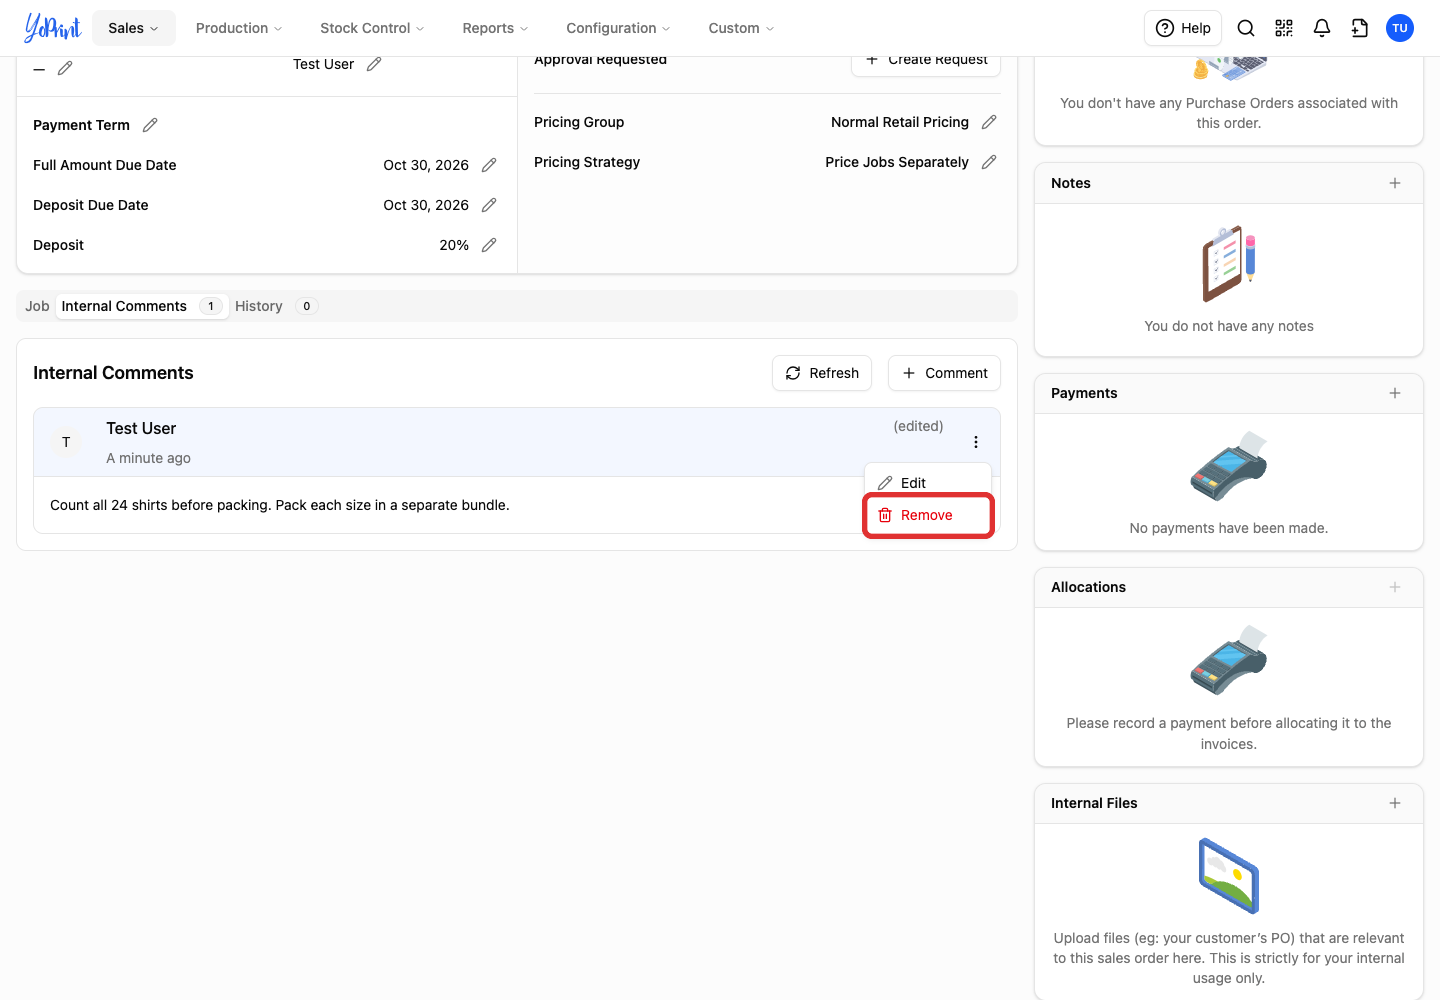Click the Pricing Group edit pencil
Image resolution: width=1440 pixels, height=1000 pixels.
tap(989, 122)
